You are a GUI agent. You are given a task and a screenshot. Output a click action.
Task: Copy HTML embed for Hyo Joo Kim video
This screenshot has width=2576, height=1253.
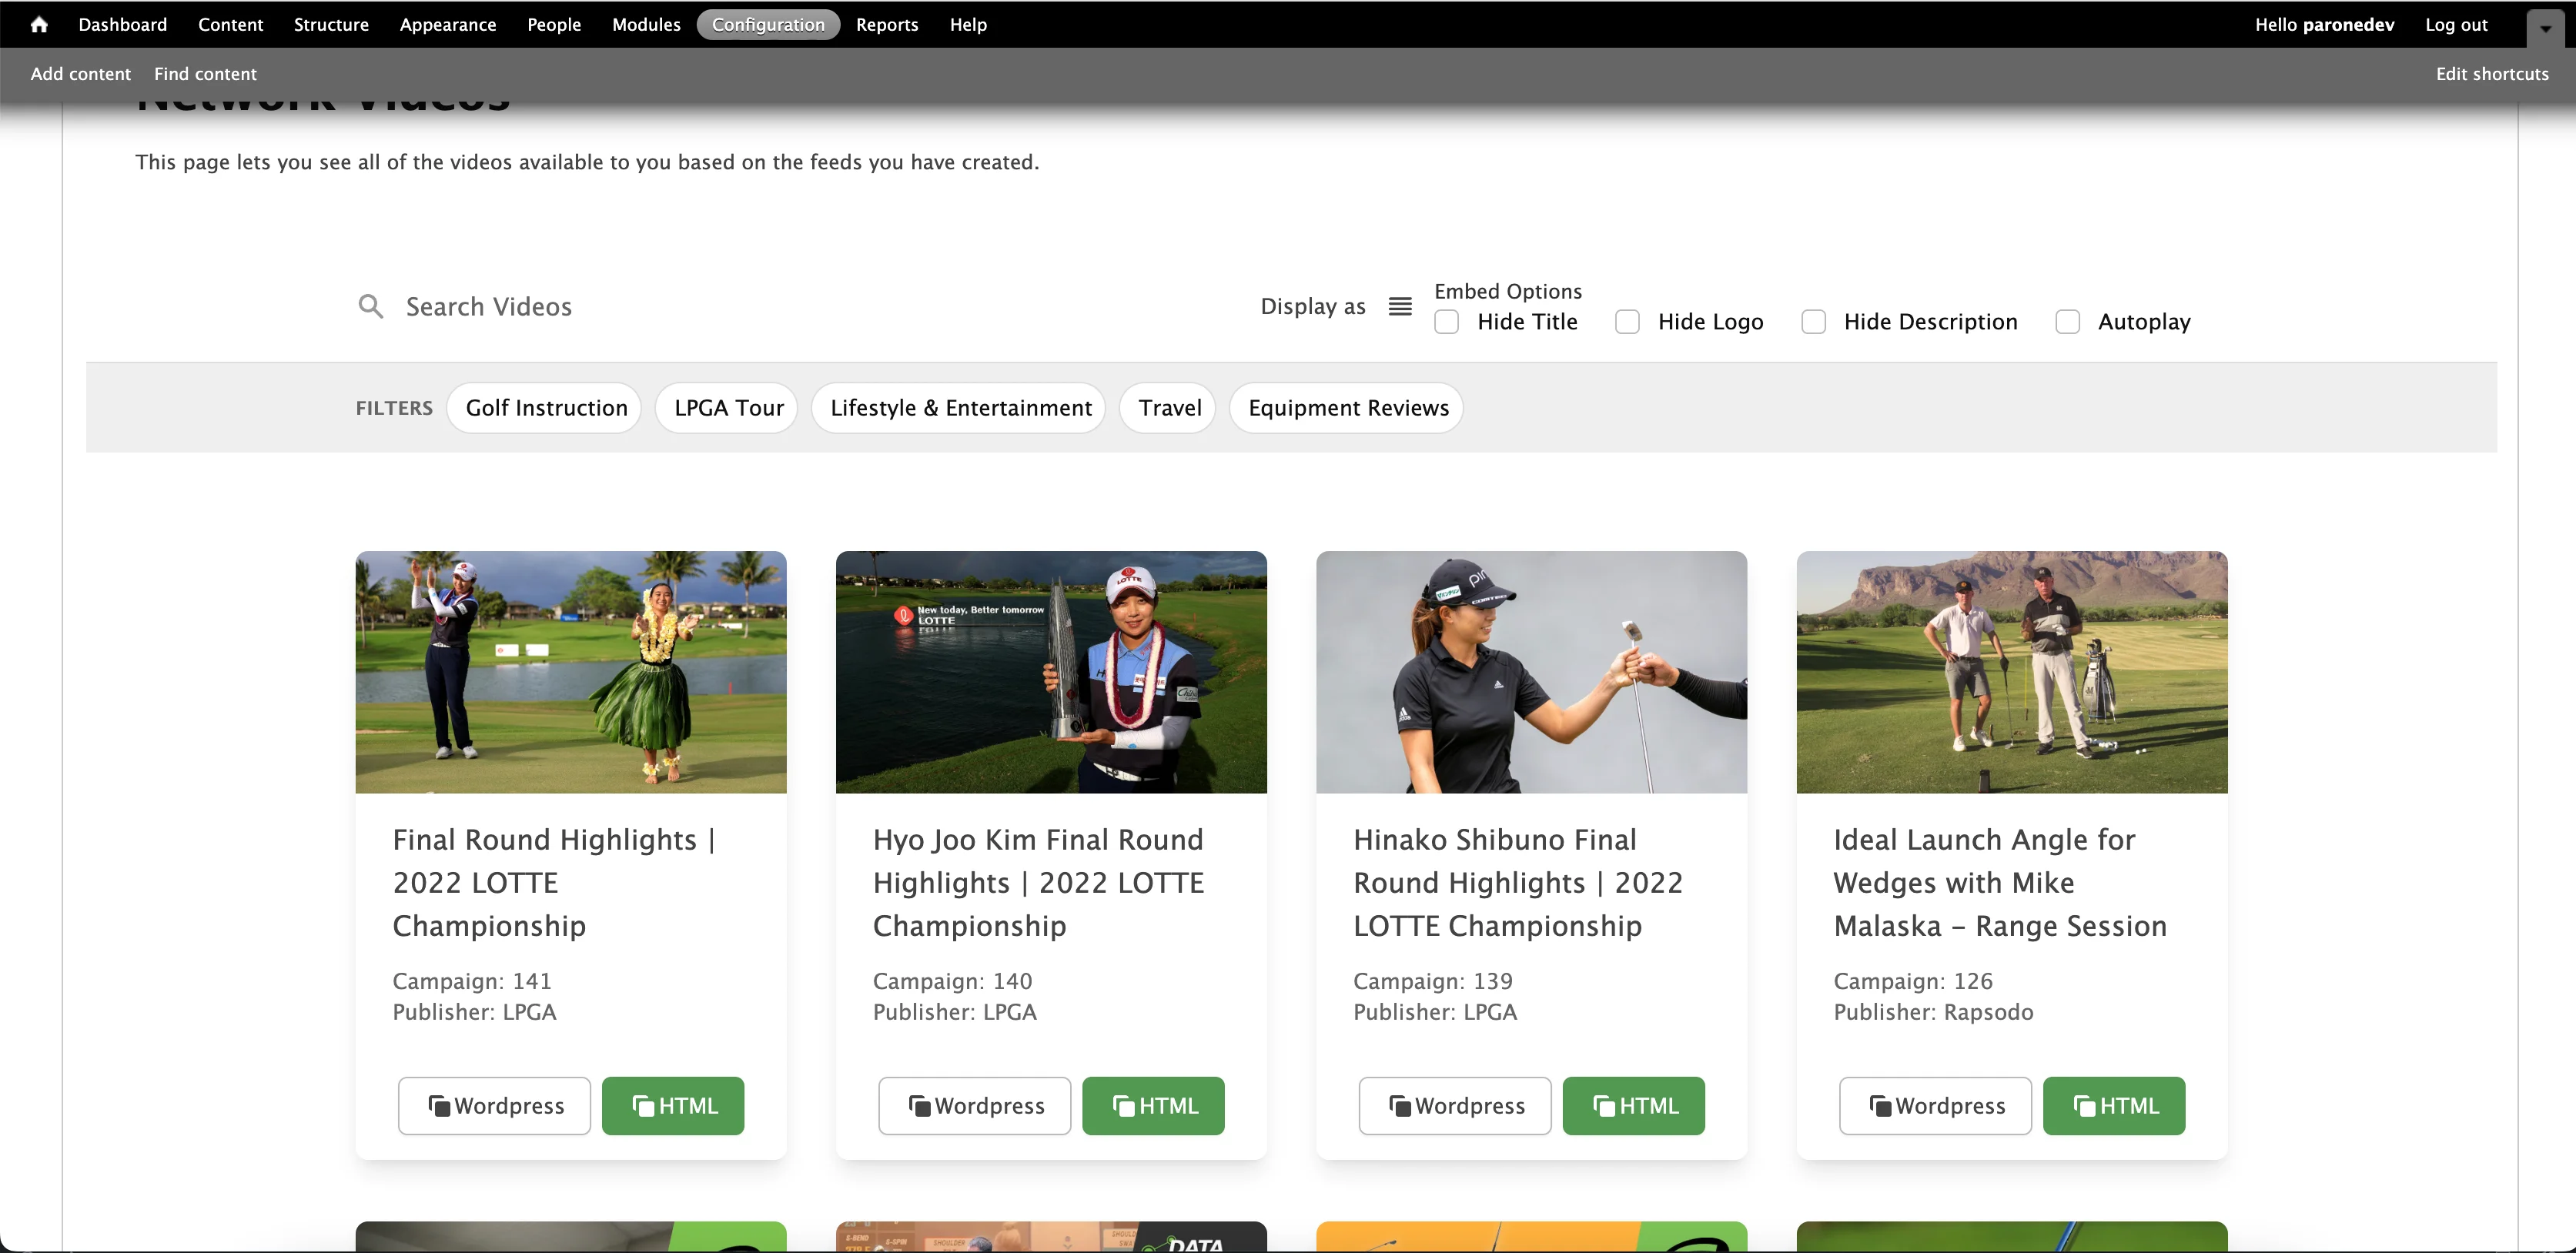tap(1153, 1106)
